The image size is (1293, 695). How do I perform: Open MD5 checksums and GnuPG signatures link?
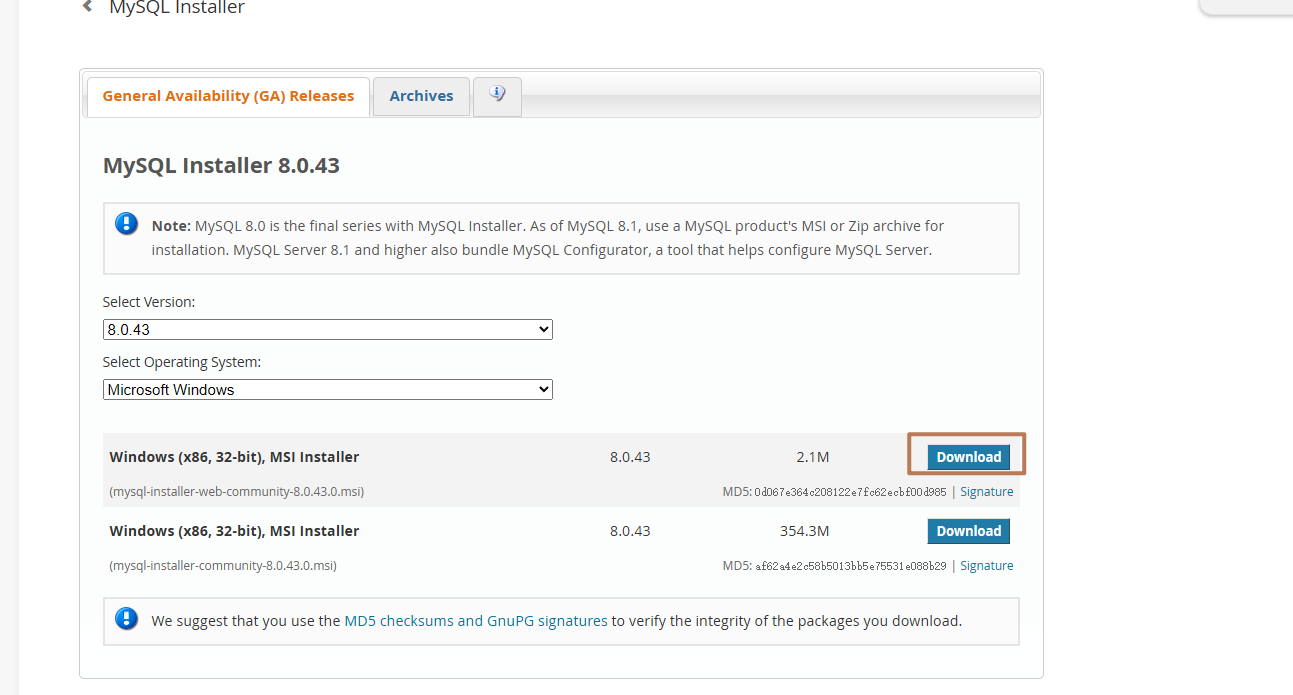tap(476, 621)
